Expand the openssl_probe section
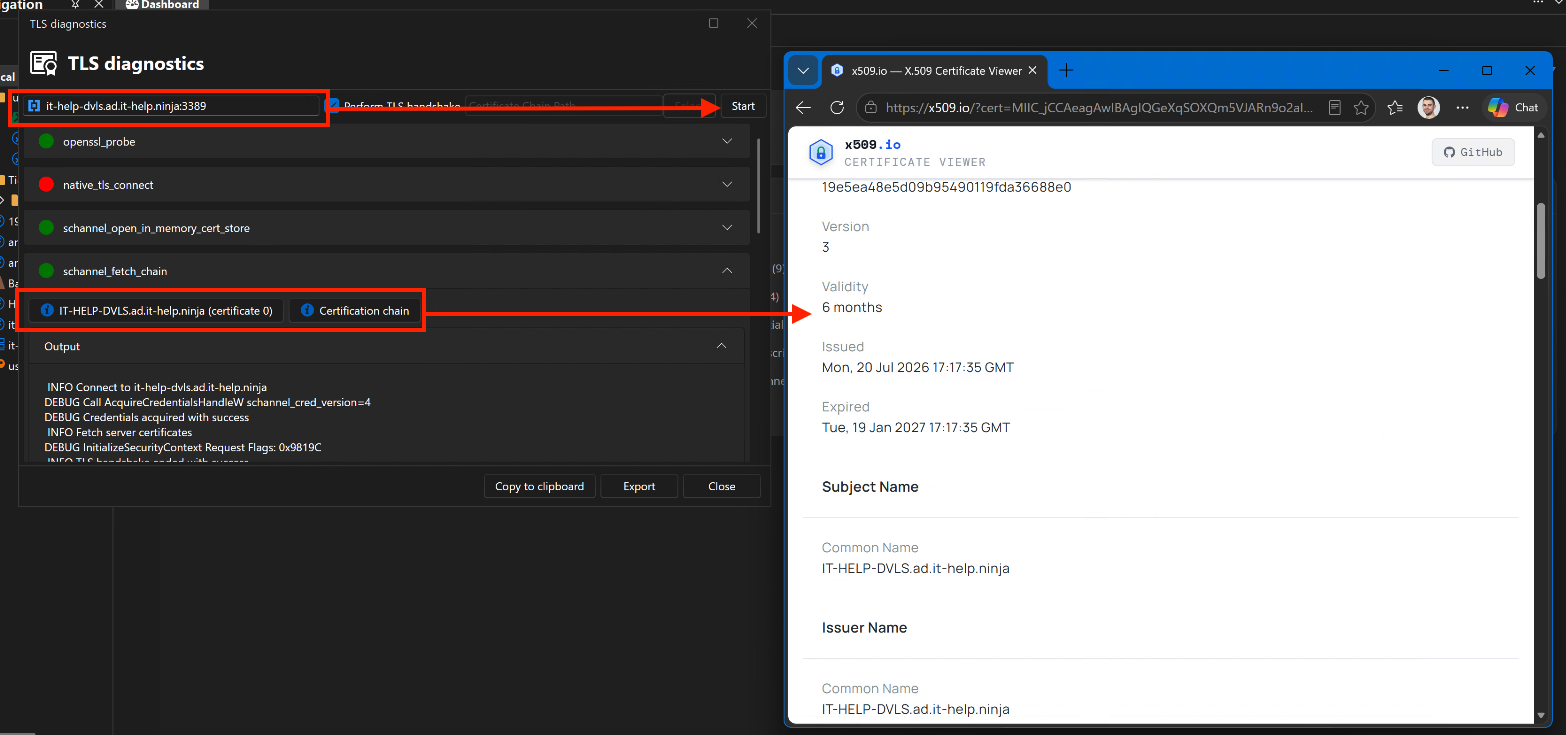This screenshot has width=1566, height=735. pos(386,142)
